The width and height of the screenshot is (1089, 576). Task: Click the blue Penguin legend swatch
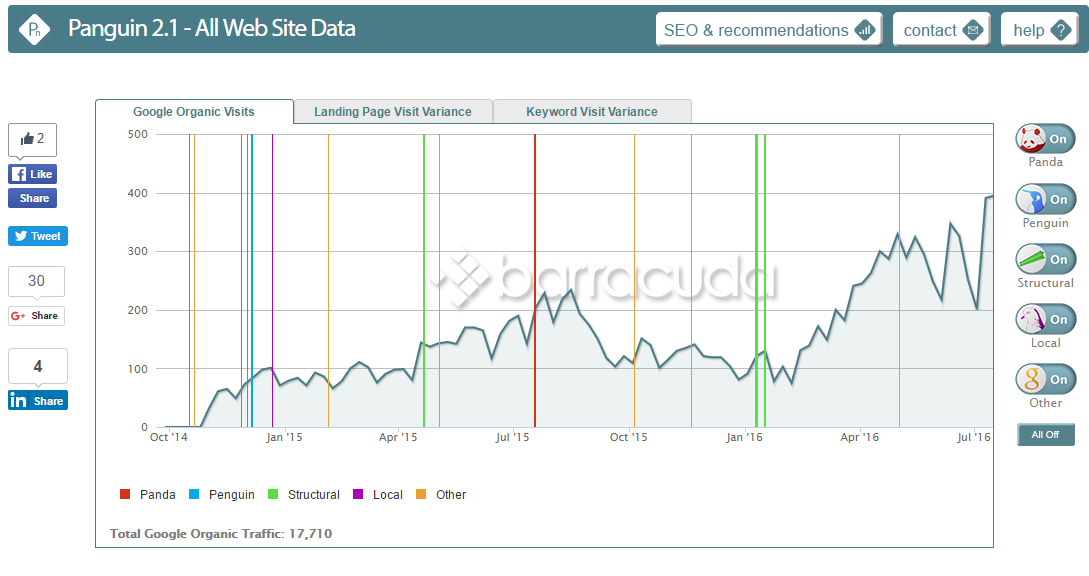click(194, 494)
